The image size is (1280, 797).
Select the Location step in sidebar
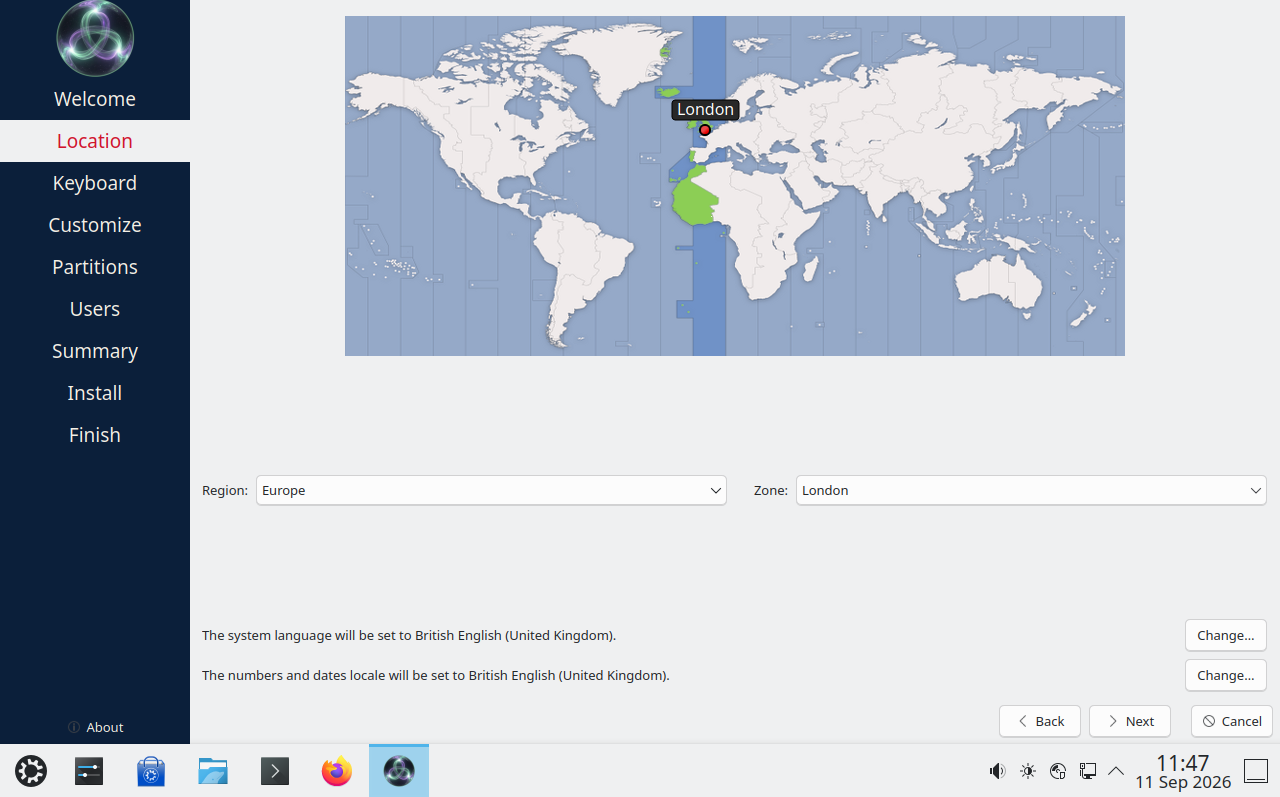tap(95, 141)
